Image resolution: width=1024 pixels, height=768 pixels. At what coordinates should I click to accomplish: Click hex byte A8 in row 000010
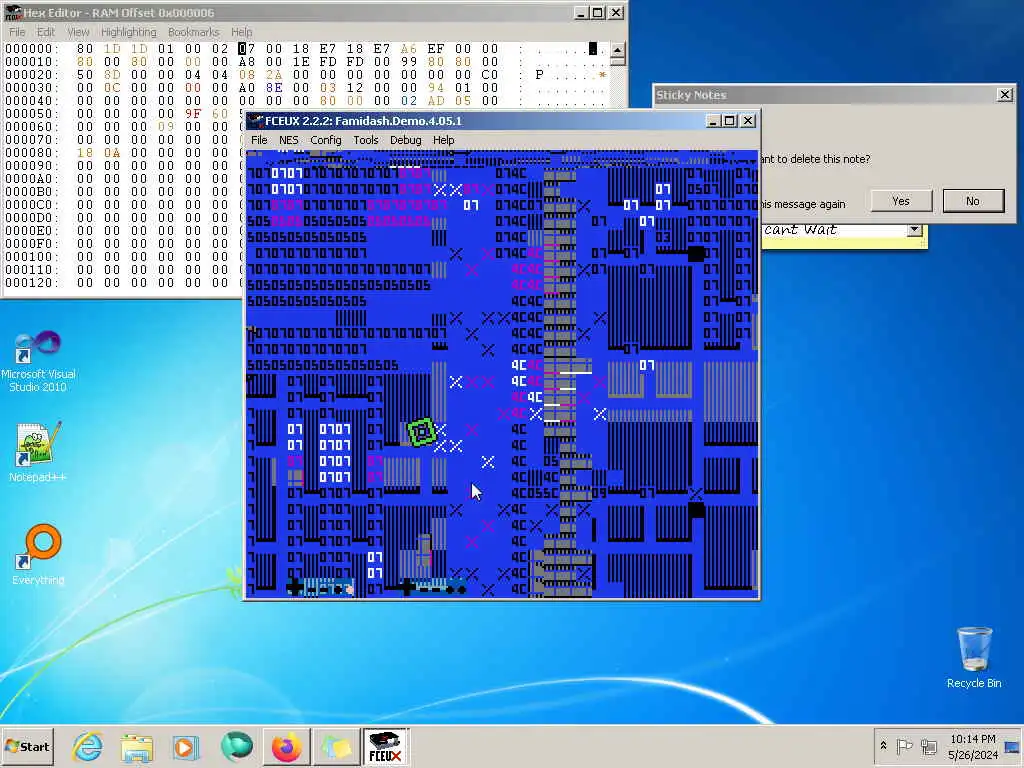(x=247, y=62)
